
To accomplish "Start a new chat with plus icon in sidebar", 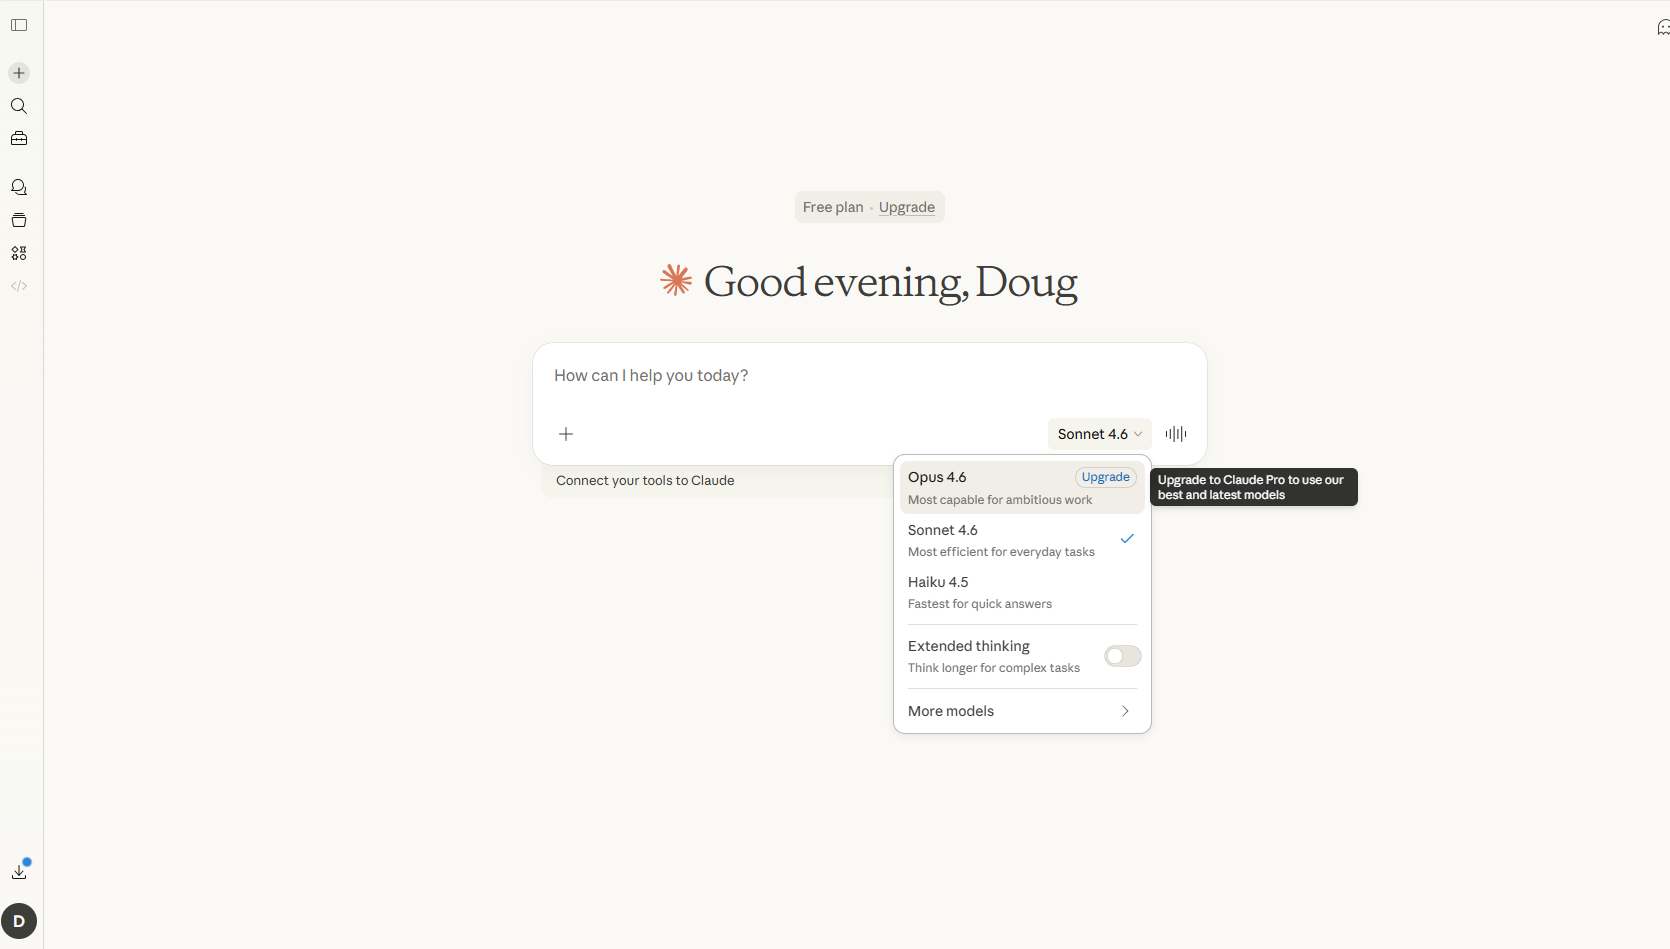I will click(x=19, y=73).
